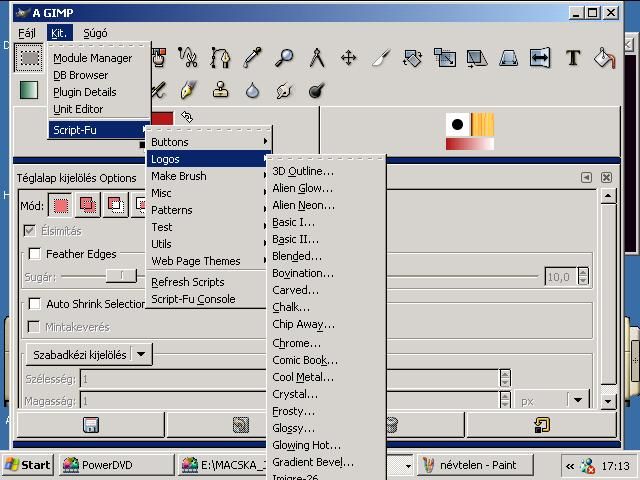Open Plugin Details menu entry

point(99,92)
